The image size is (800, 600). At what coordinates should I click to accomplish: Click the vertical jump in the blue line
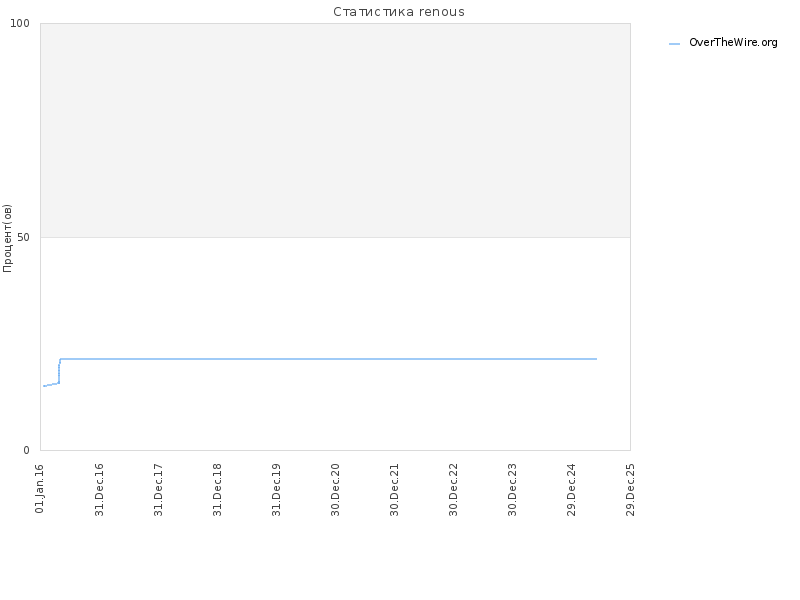(x=59, y=371)
